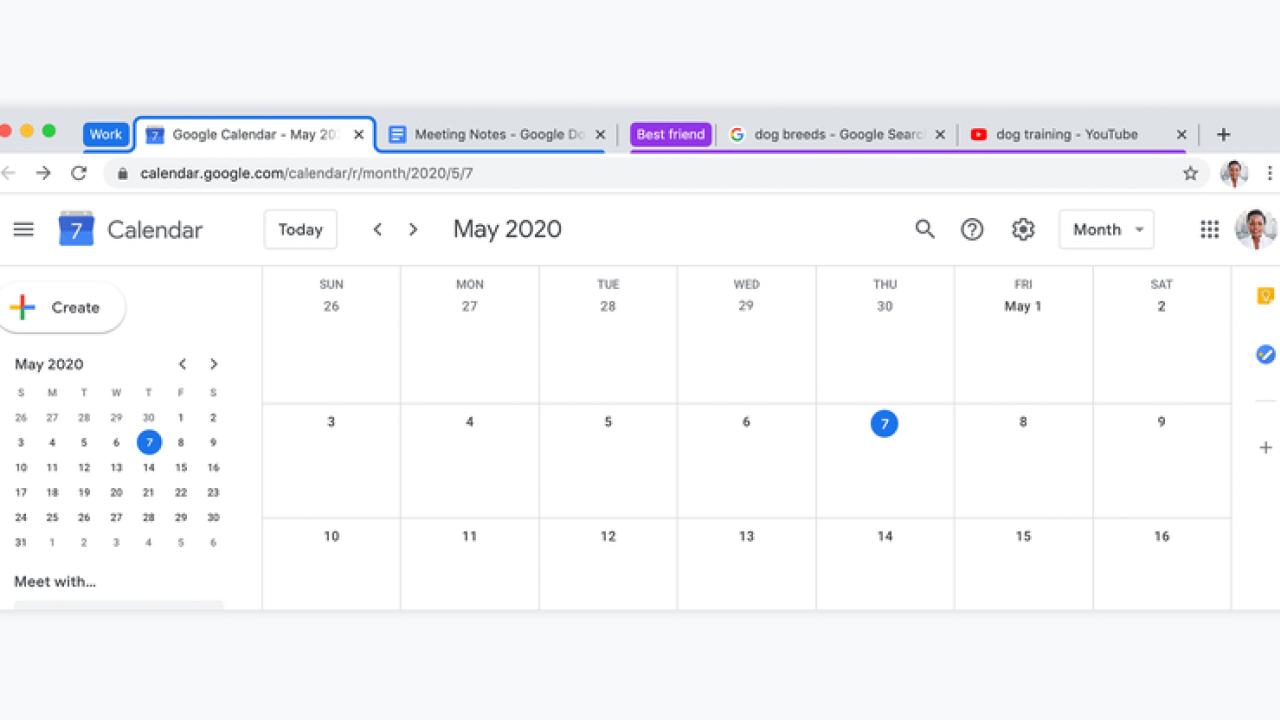Viewport: 1280px width, 720px height.
Task: Click the plus icon to get add-ons
Action: click(x=1265, y=447)
